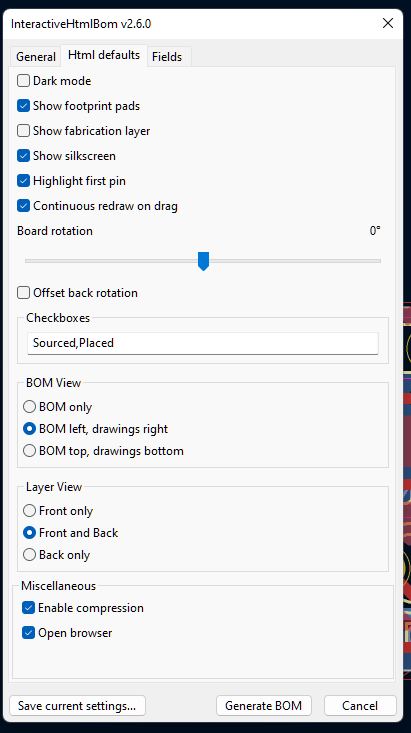Choose Back only layer view
This screenshot has width=411, height=733.
[29, 555]
